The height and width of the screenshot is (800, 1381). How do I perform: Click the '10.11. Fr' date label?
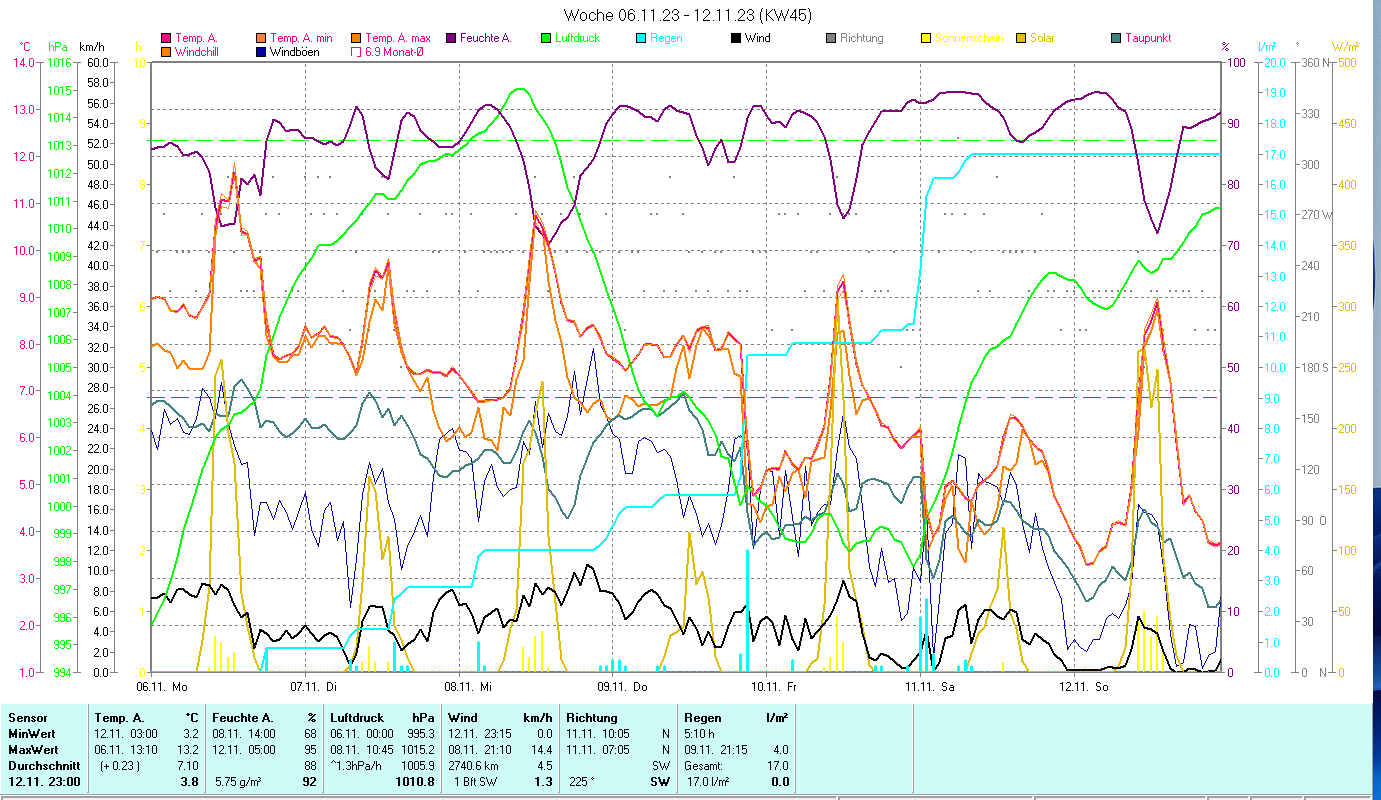[x=776, y=687]
